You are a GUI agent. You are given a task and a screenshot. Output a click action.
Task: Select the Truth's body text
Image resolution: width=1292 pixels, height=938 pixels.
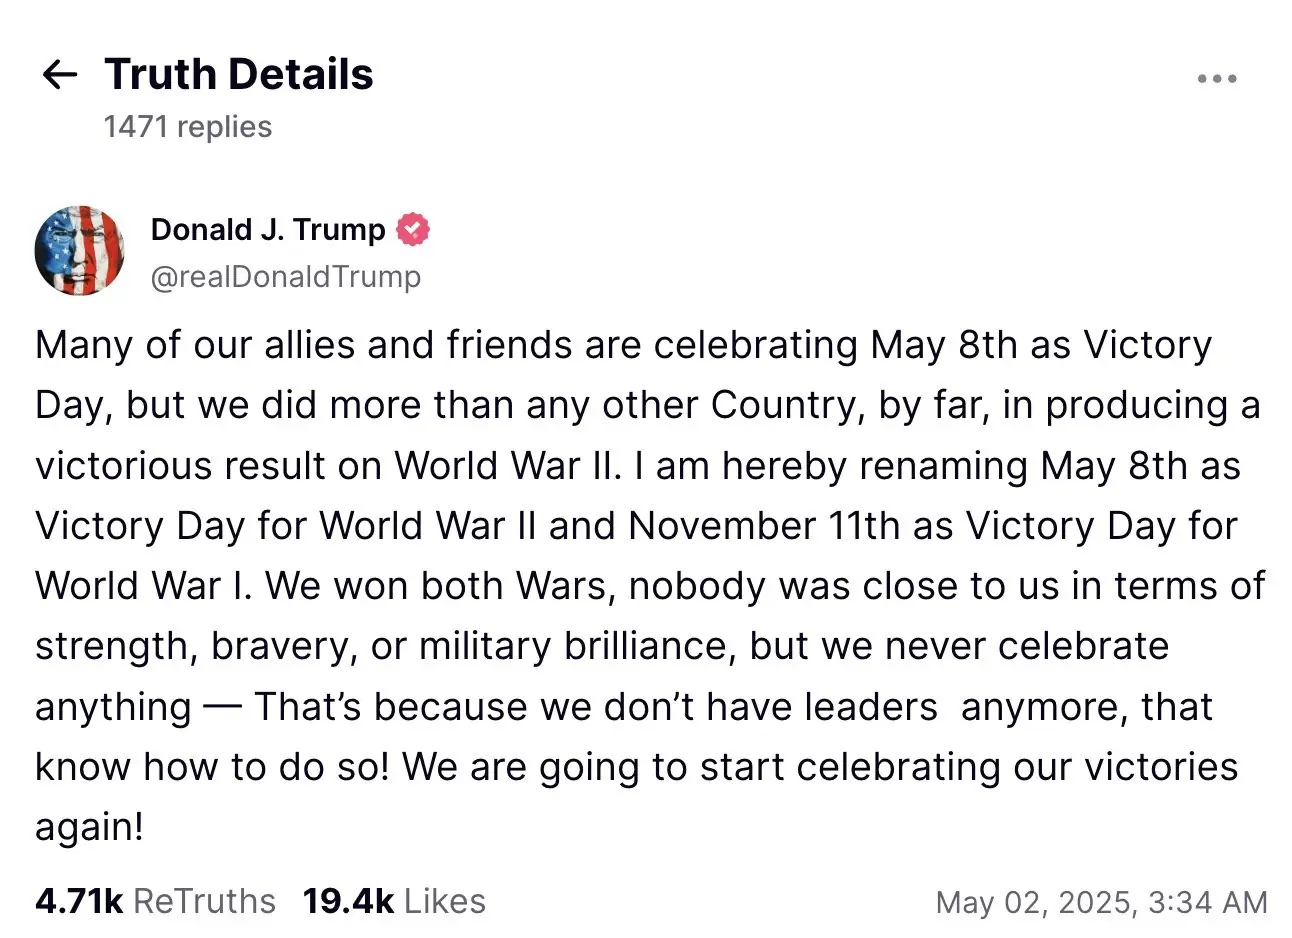(x=640, y=585)
